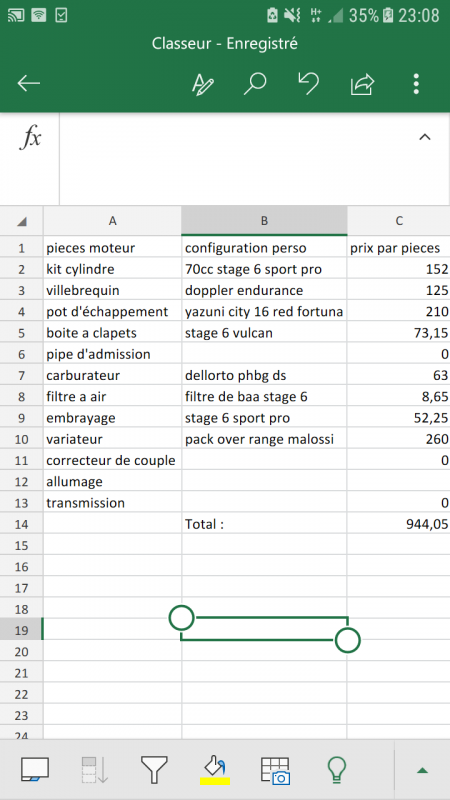
Task: Open the search magnifier tool
Action: click(x=255, y=84)
